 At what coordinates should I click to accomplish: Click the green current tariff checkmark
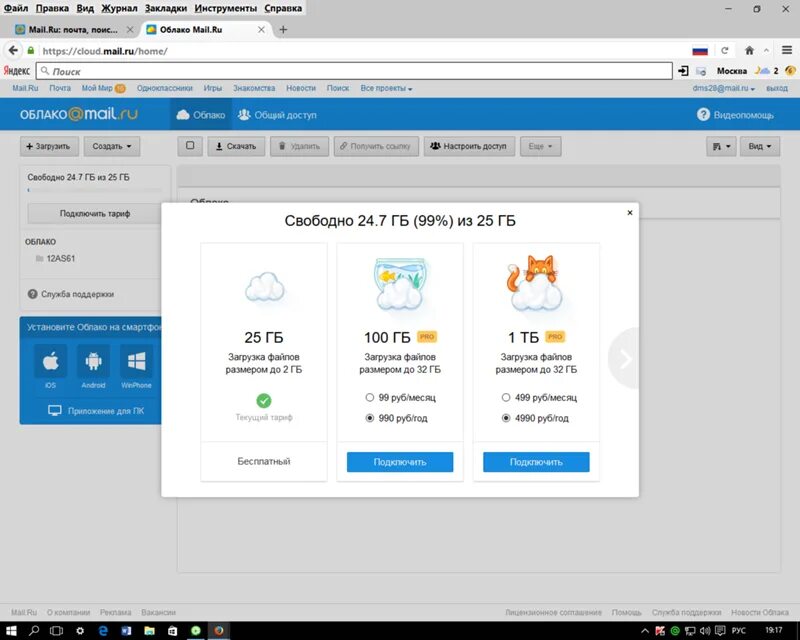pyautogui.click(x=264, y=401)
